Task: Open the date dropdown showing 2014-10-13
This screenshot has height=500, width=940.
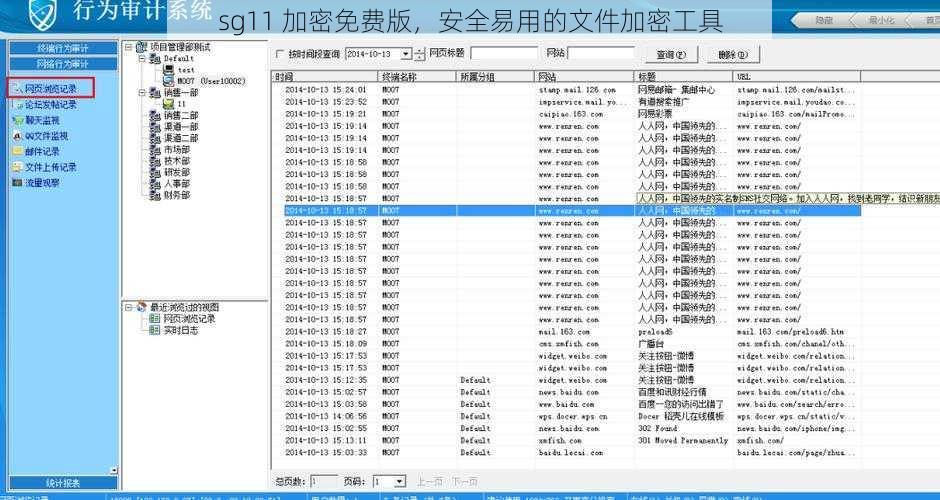Action: pos(406,54)
